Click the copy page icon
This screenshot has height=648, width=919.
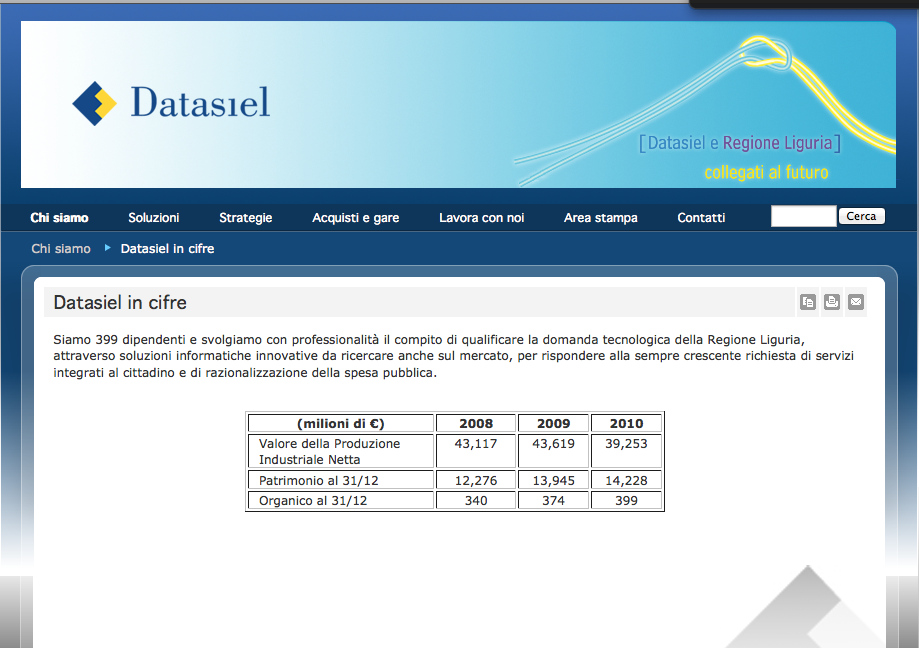pyautogui.click(x=808, y=302)
